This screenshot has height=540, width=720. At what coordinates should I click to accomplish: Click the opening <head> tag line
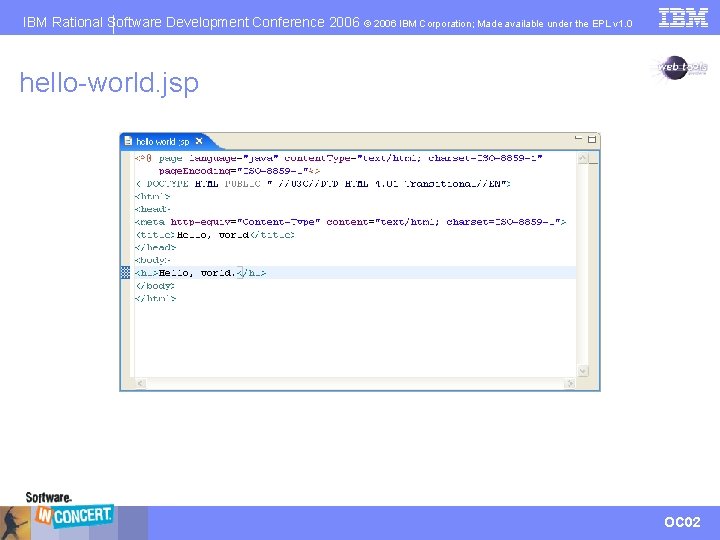pos(152,209)
